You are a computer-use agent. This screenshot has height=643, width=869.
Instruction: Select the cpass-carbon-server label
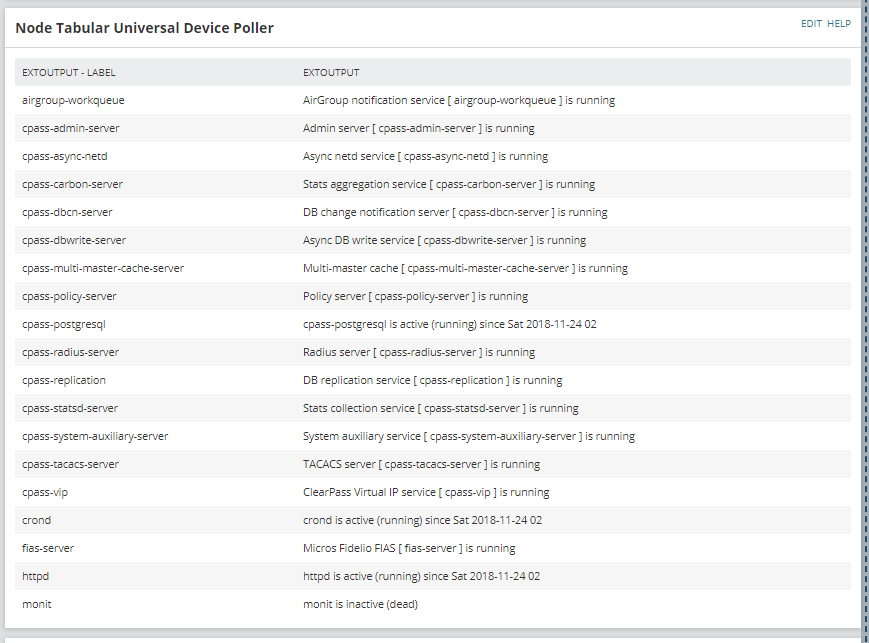click(x=72, y=184)
